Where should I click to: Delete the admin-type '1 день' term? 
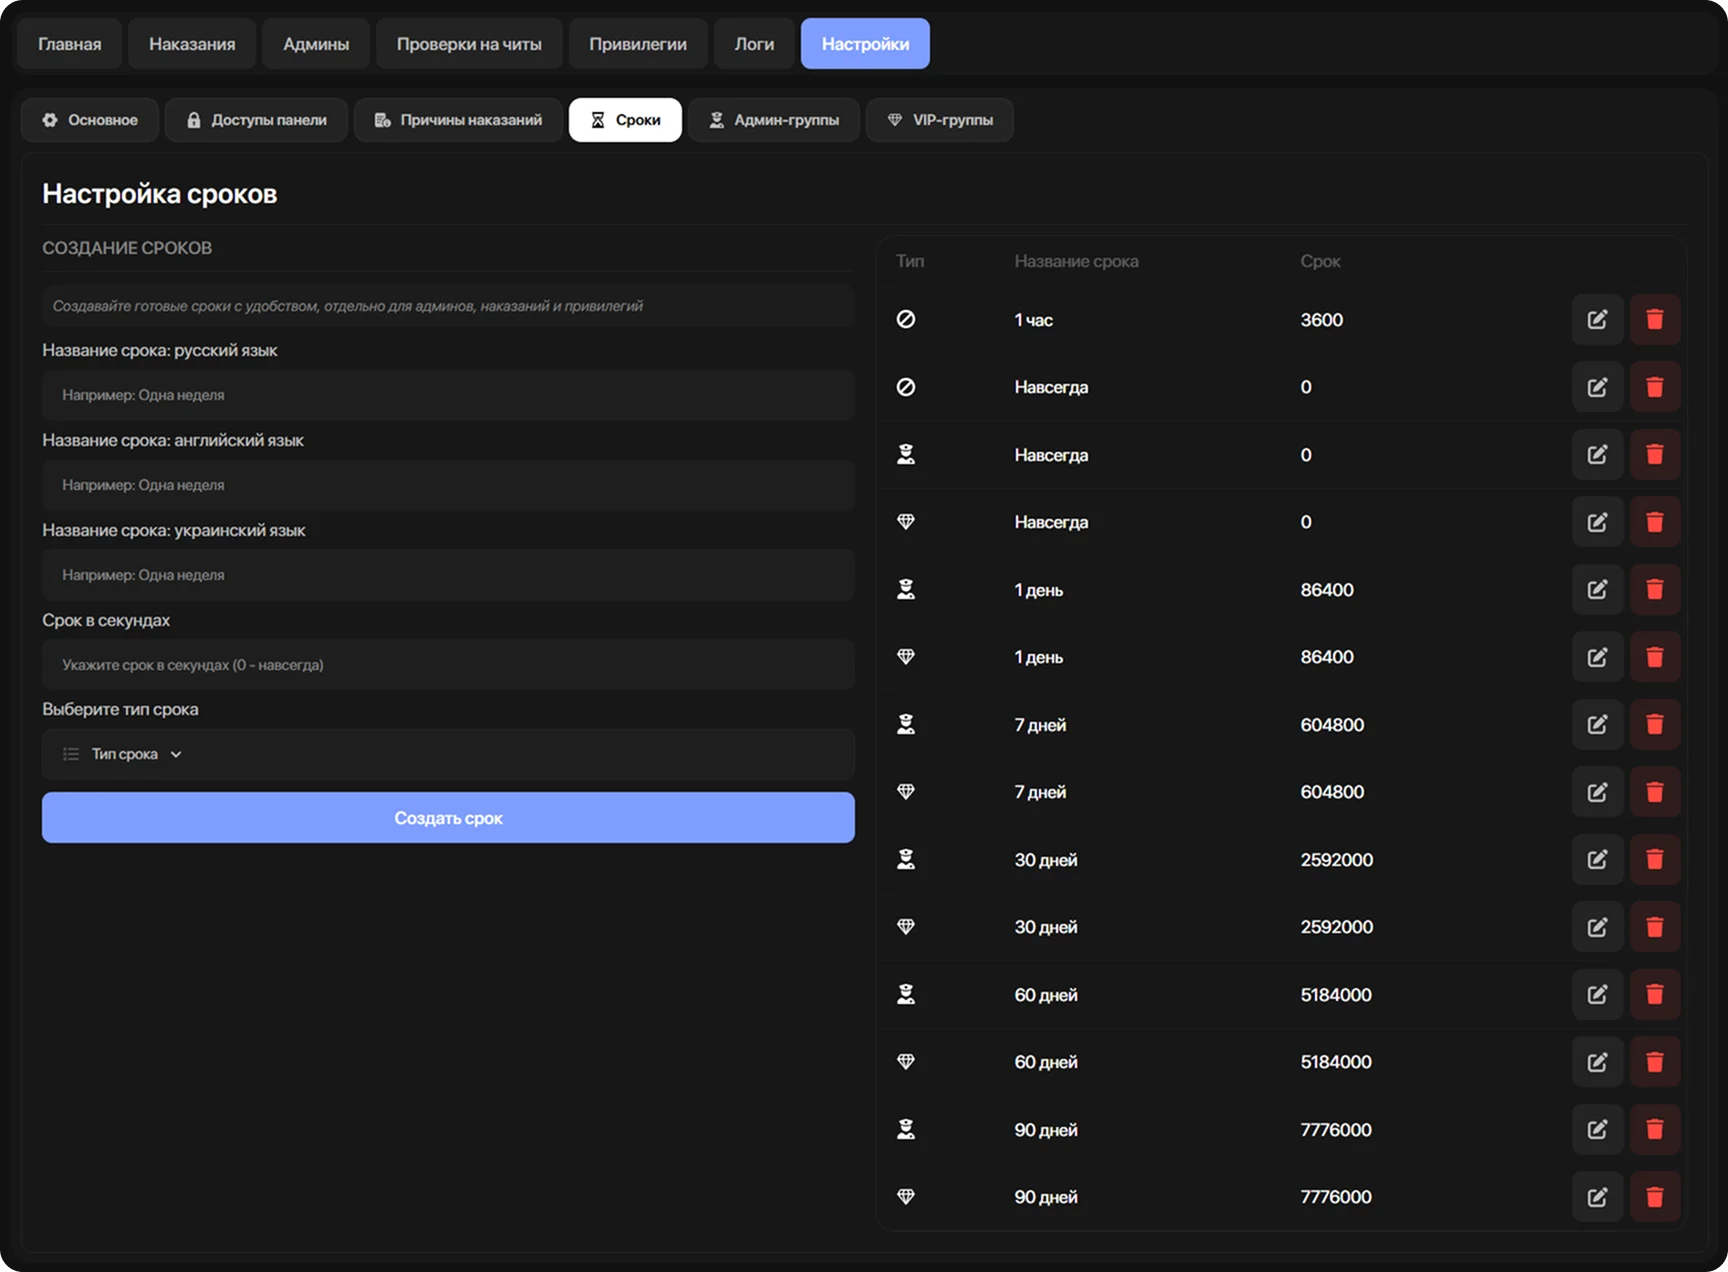click(x=1655, y=590)
